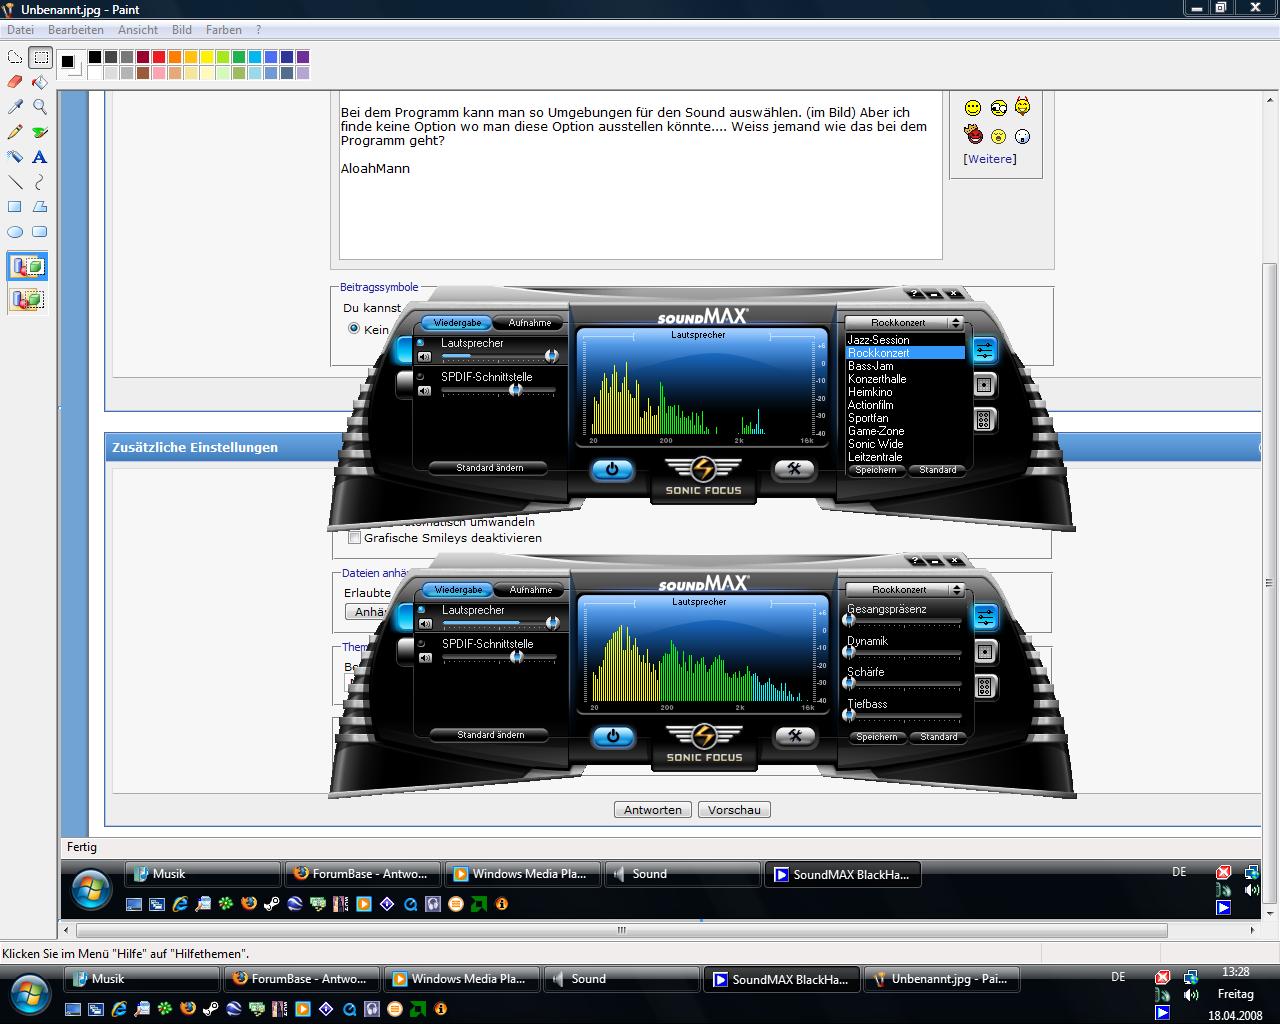Choose the pink palette color
Image resolution: width=1280 pixels, height=1024 pixels.
click(159, 73)
